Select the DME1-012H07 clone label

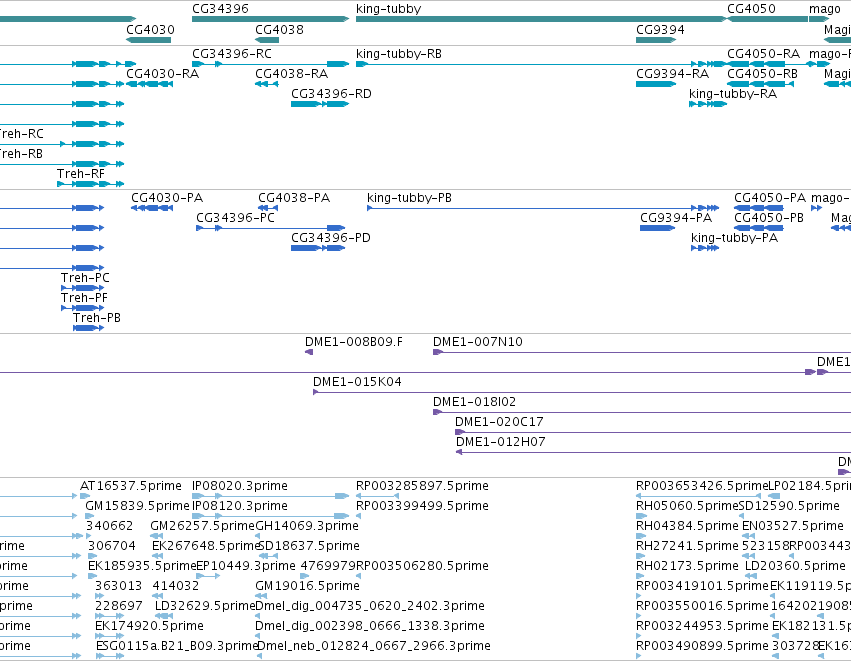point(501,442)
